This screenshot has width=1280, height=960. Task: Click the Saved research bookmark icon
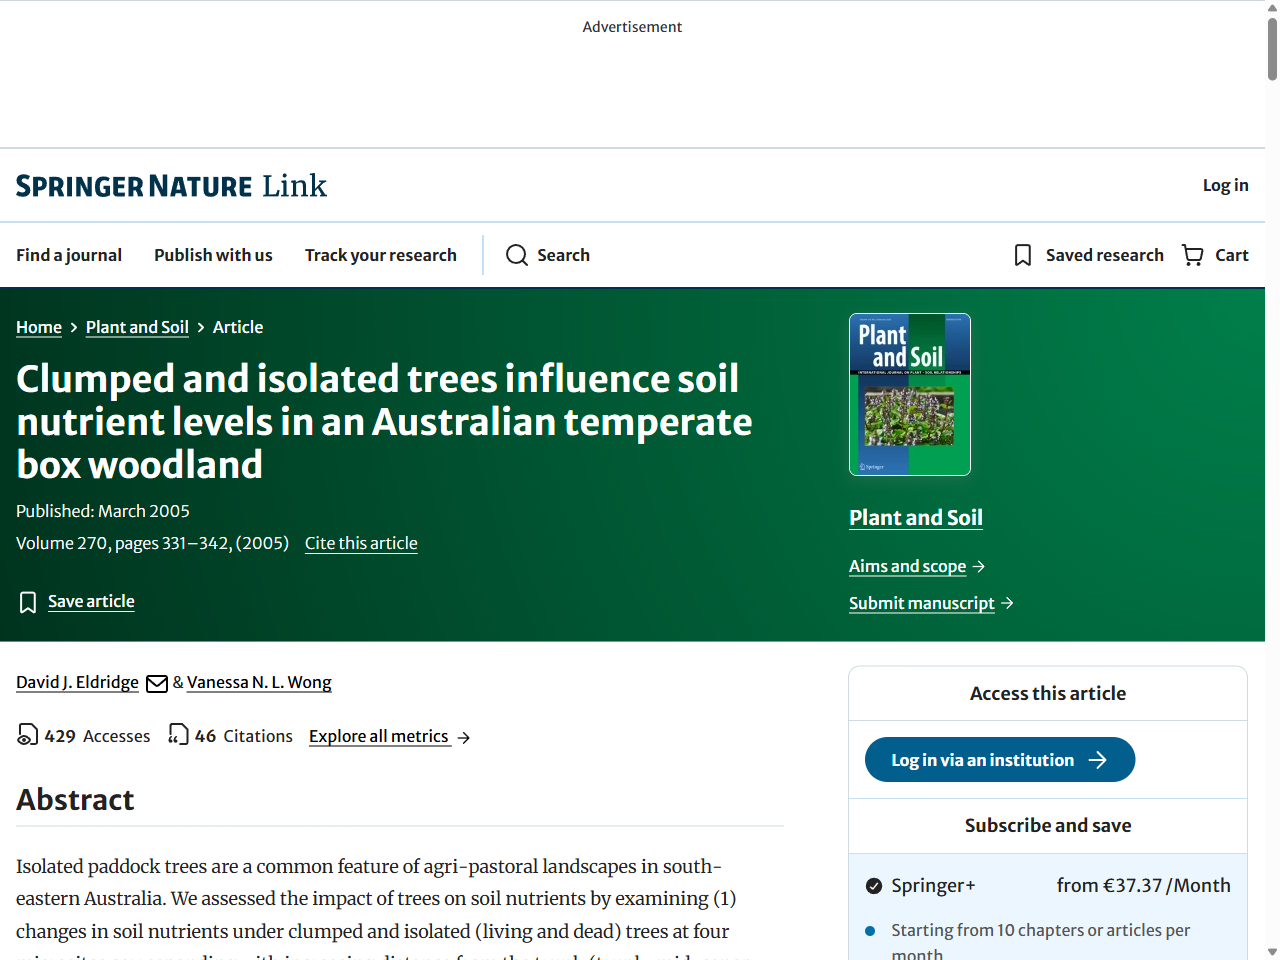pyautogui.click(x=1022, y=255)
